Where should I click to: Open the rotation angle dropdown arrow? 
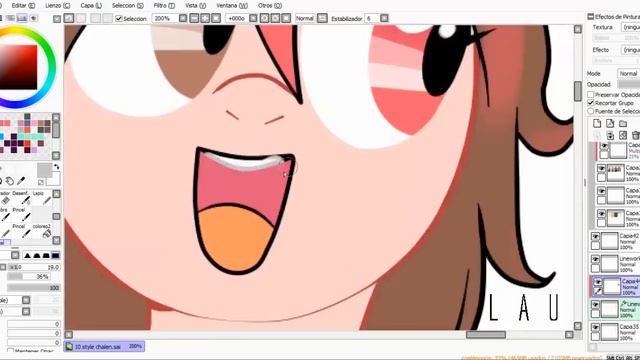(x=253, y=18)
